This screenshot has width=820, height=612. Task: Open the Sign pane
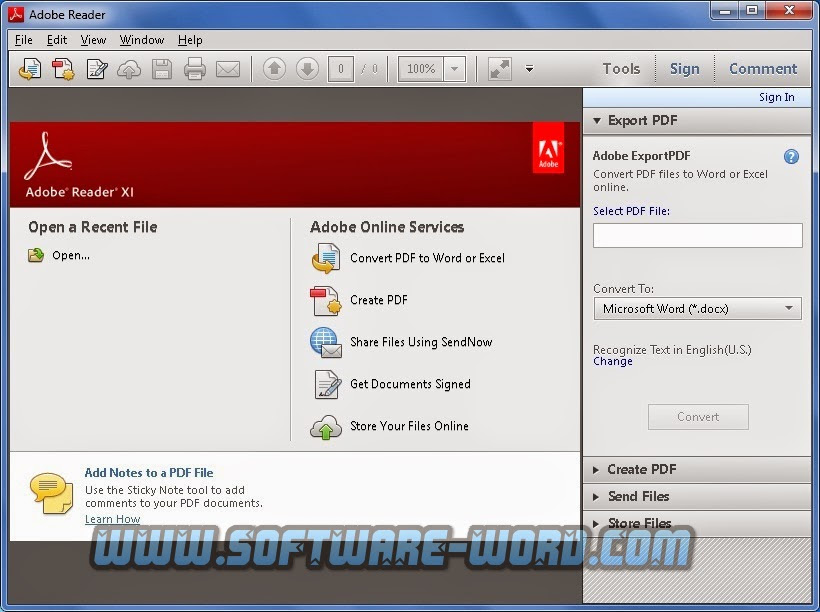(x=685, y=69)
